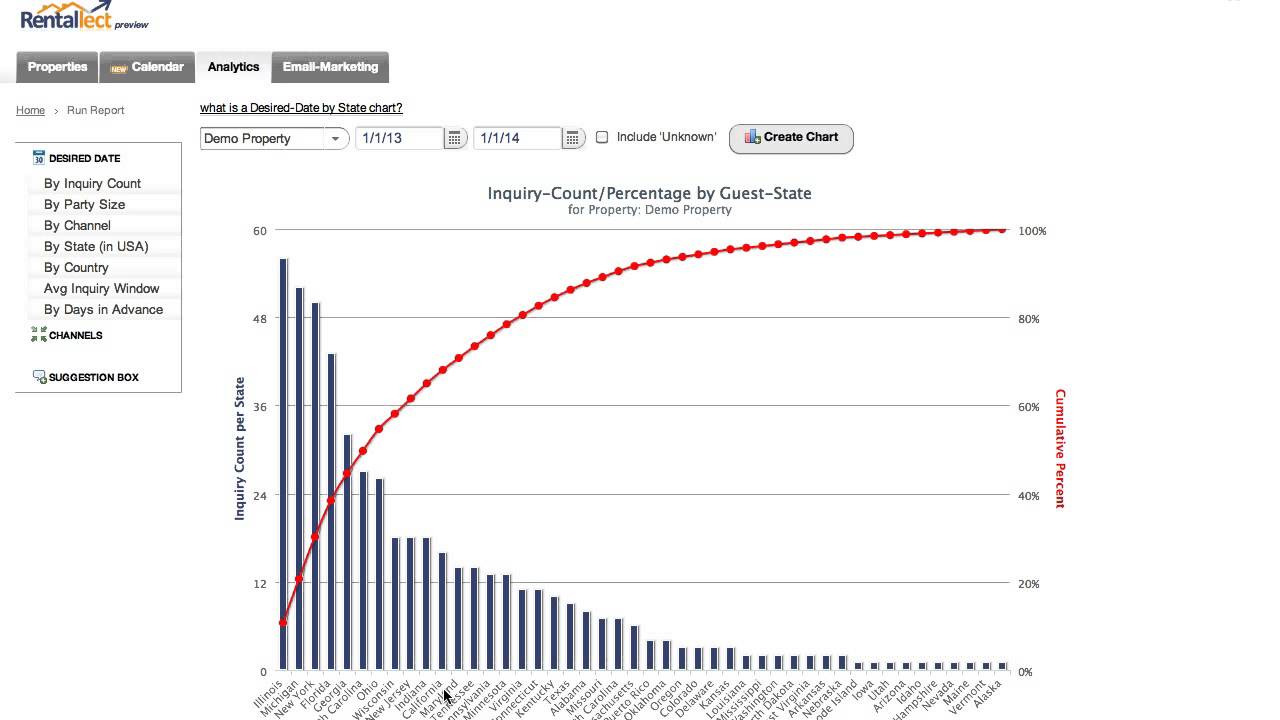Click the chart title Inquiry-Count/Percentage by Guest-State
The height and width of the screenshot is (720, 1280).
pyautogui.click(x=650, y=193)
